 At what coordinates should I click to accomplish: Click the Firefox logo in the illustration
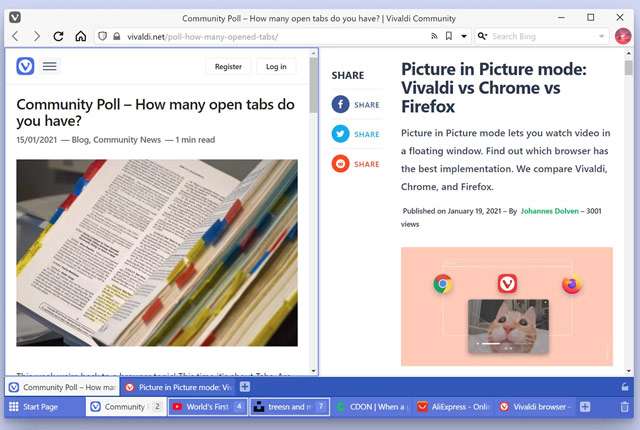click(572, 284)
